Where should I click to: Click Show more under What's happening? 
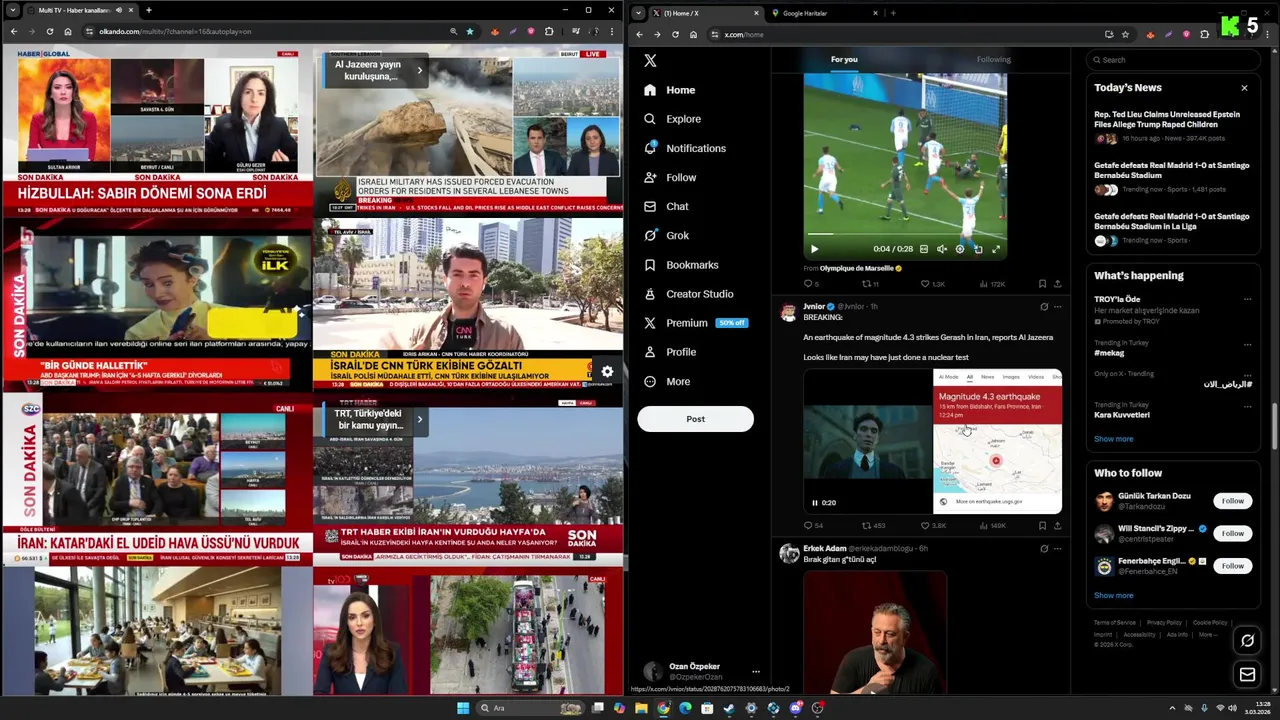tap(1113, 439)
